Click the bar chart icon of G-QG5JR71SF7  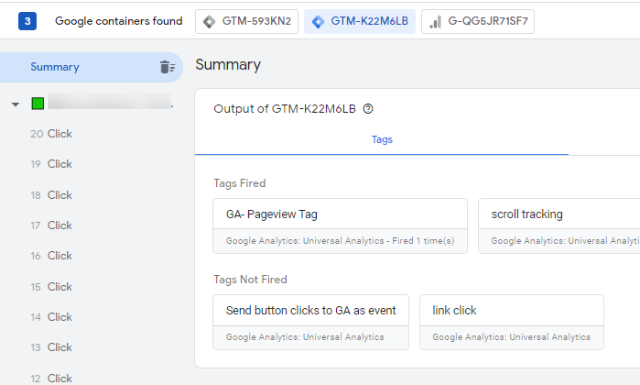coord(436,22)
